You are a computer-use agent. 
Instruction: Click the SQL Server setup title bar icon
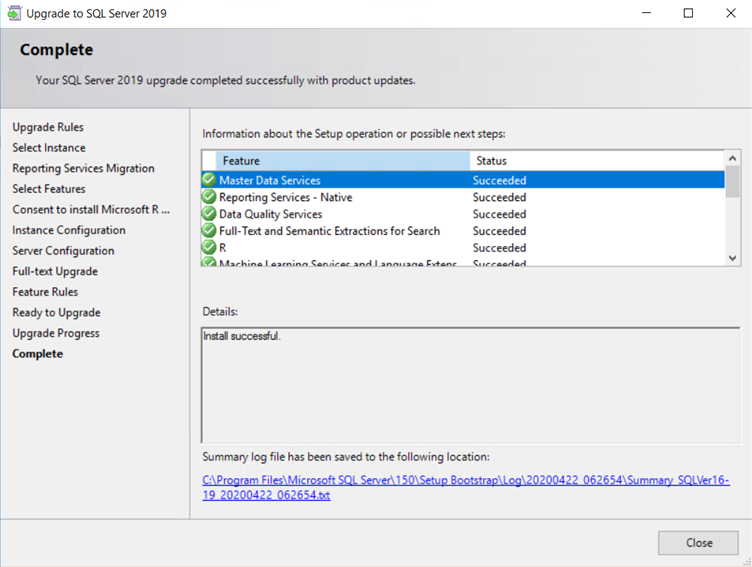click(13, 14)
